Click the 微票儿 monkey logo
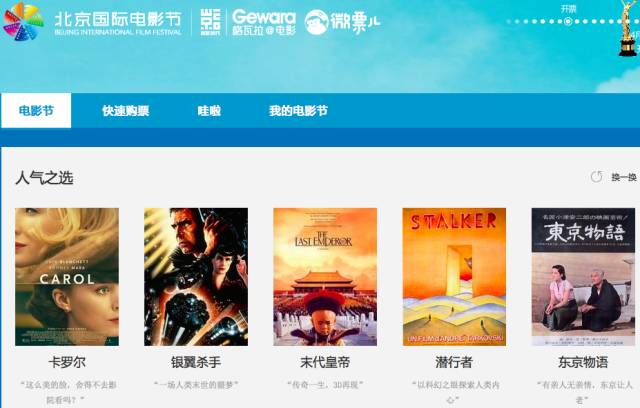Screen dimensions: 640x408 pos(342,22)
